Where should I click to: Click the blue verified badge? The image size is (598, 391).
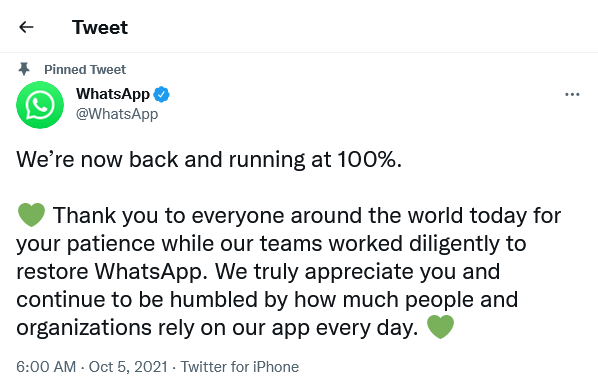point(161,94)
